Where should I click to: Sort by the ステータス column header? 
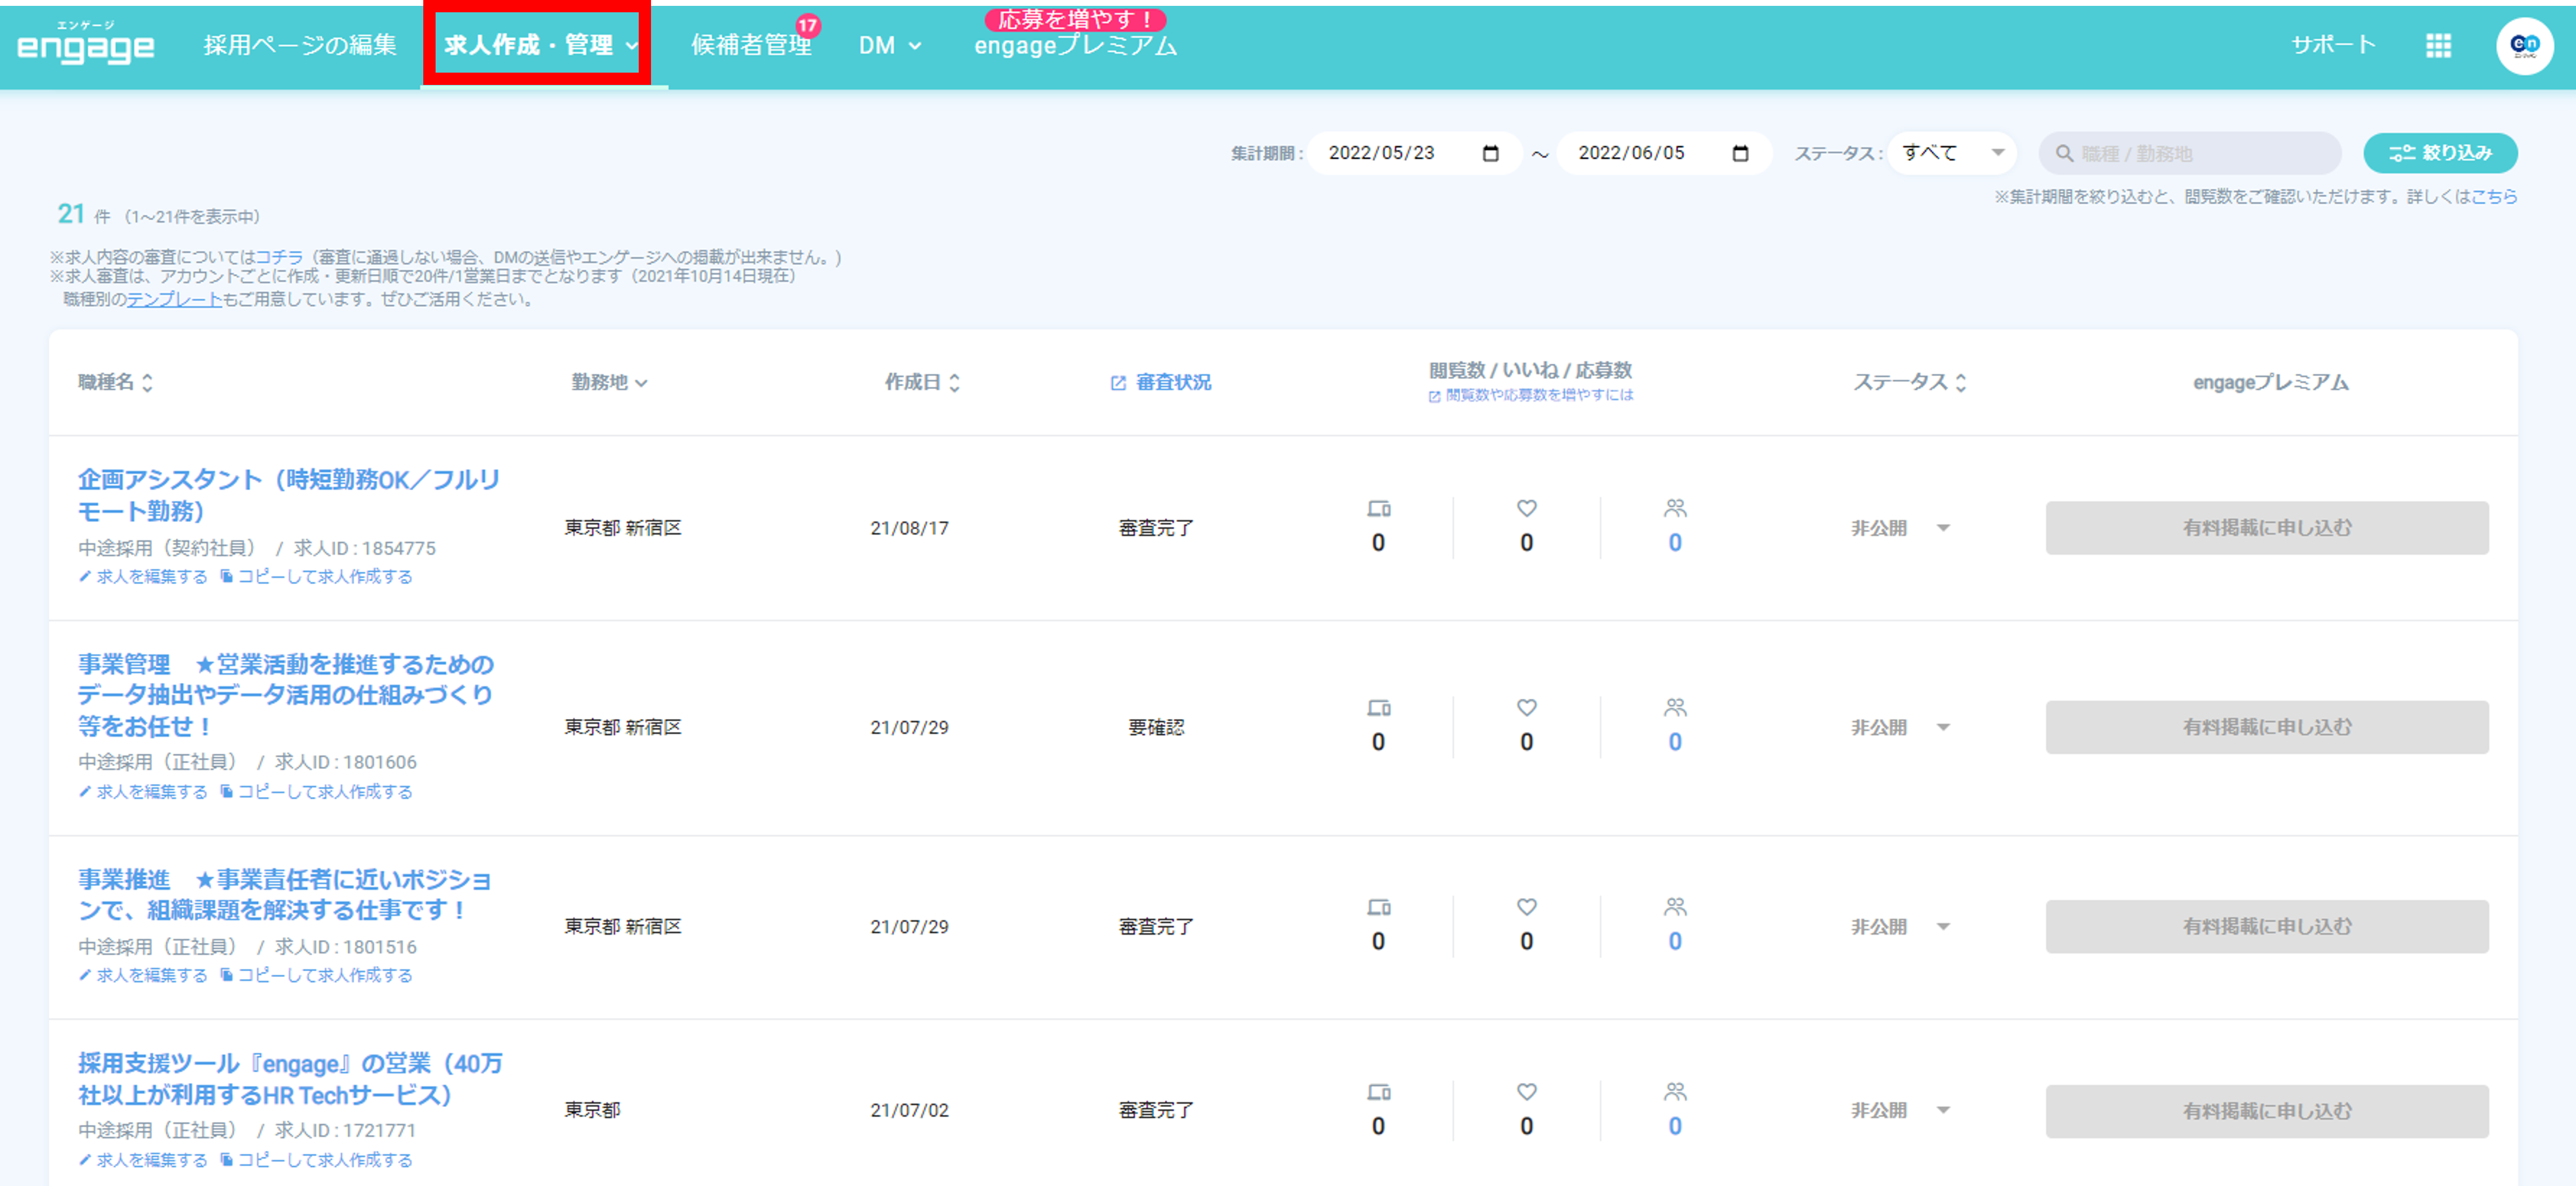(1909, 382)
